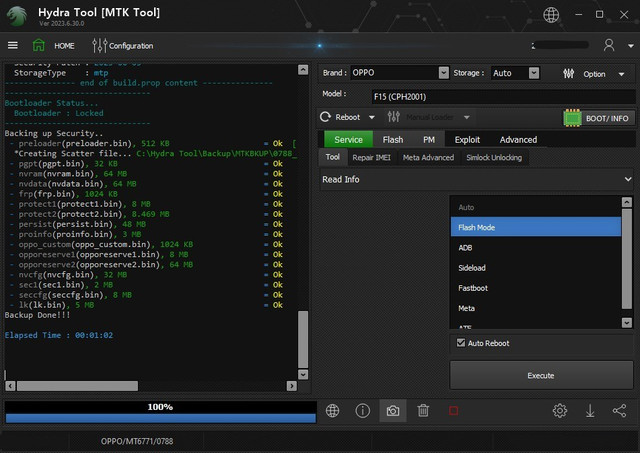This screenshot has height=453, width=640.
Task: Click the green HOME house icon
Action: coord(39,45)
